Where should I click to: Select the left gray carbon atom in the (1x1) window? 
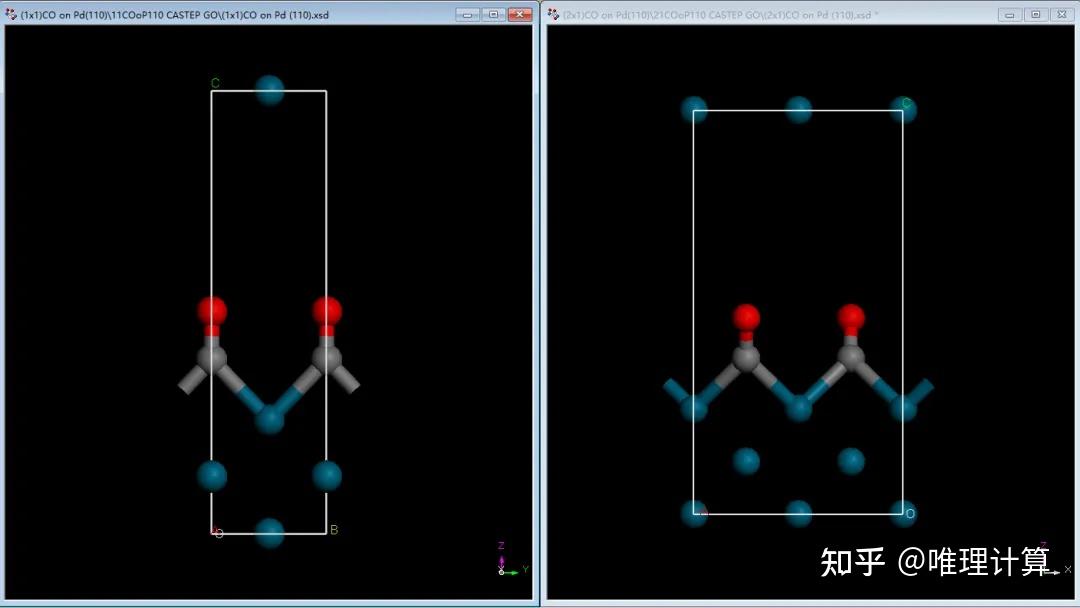pos(212,359)
